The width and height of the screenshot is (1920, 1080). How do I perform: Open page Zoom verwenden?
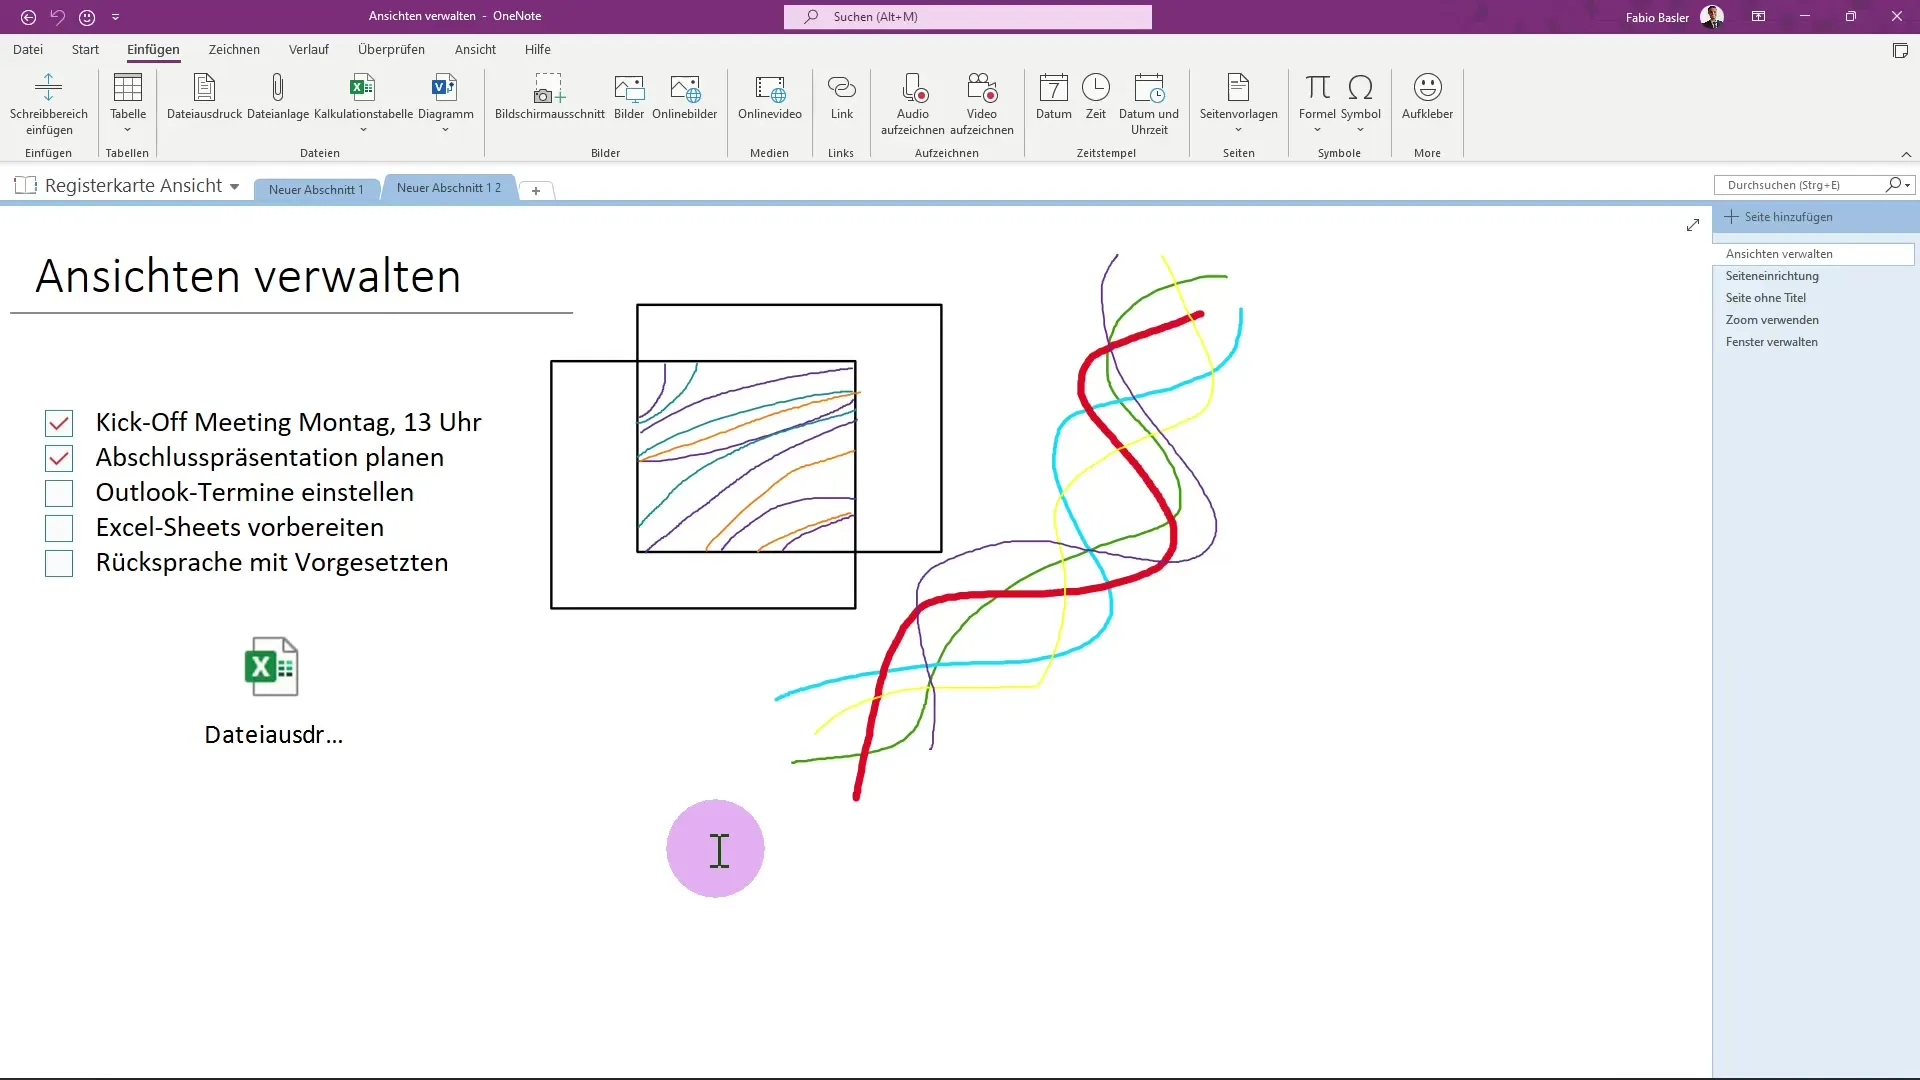click(x=1772, y=320)
